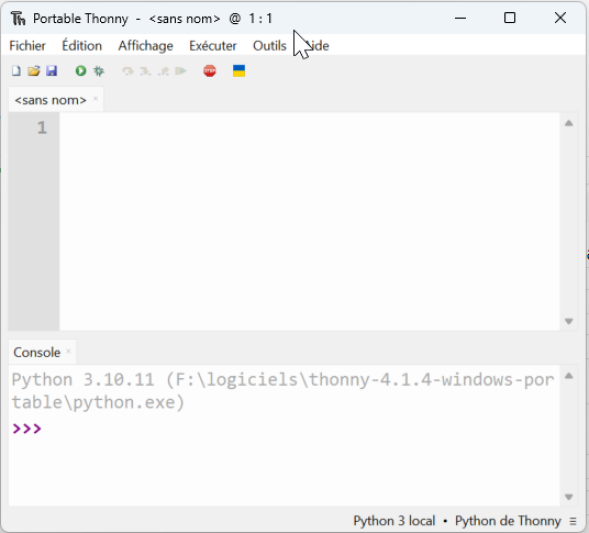Open the Exécuter menu

pos(213,46)
